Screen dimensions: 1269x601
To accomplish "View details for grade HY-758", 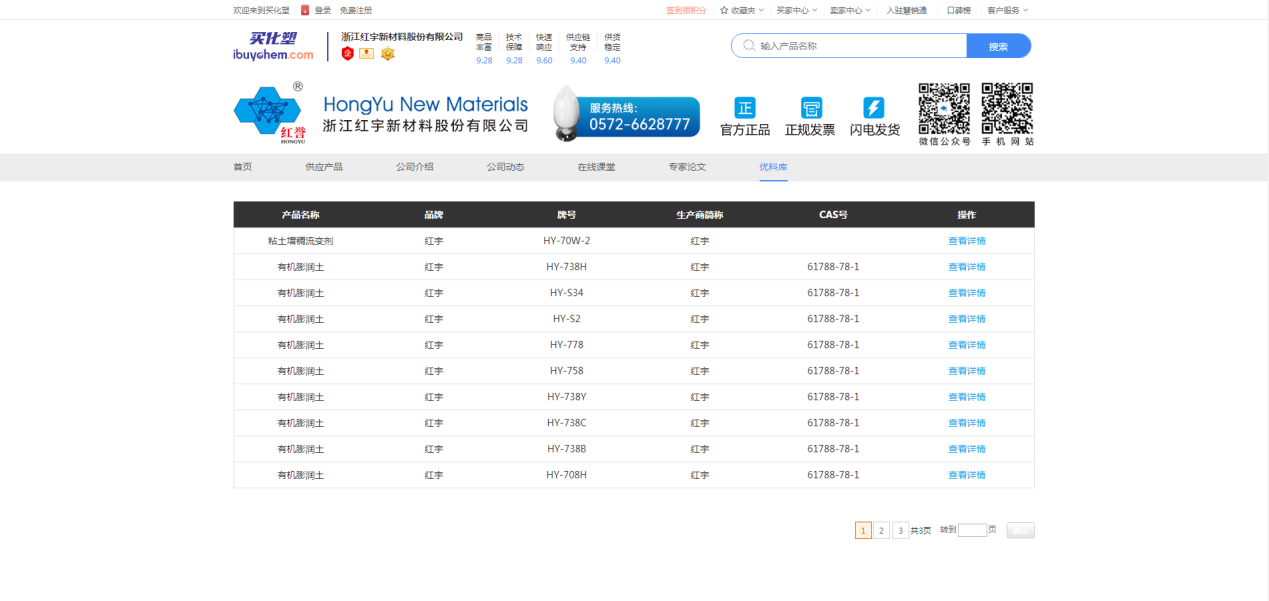I will [x=967, y=371].
